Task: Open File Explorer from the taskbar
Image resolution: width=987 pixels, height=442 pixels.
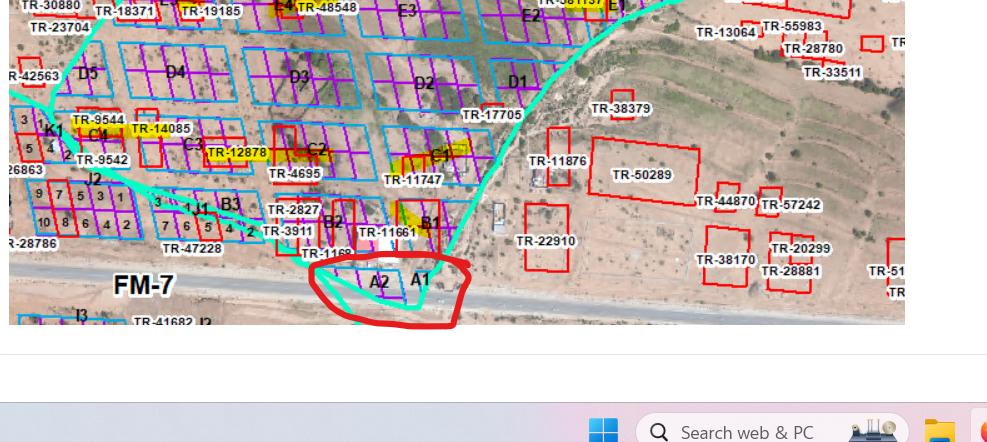Action: point(939,431)
